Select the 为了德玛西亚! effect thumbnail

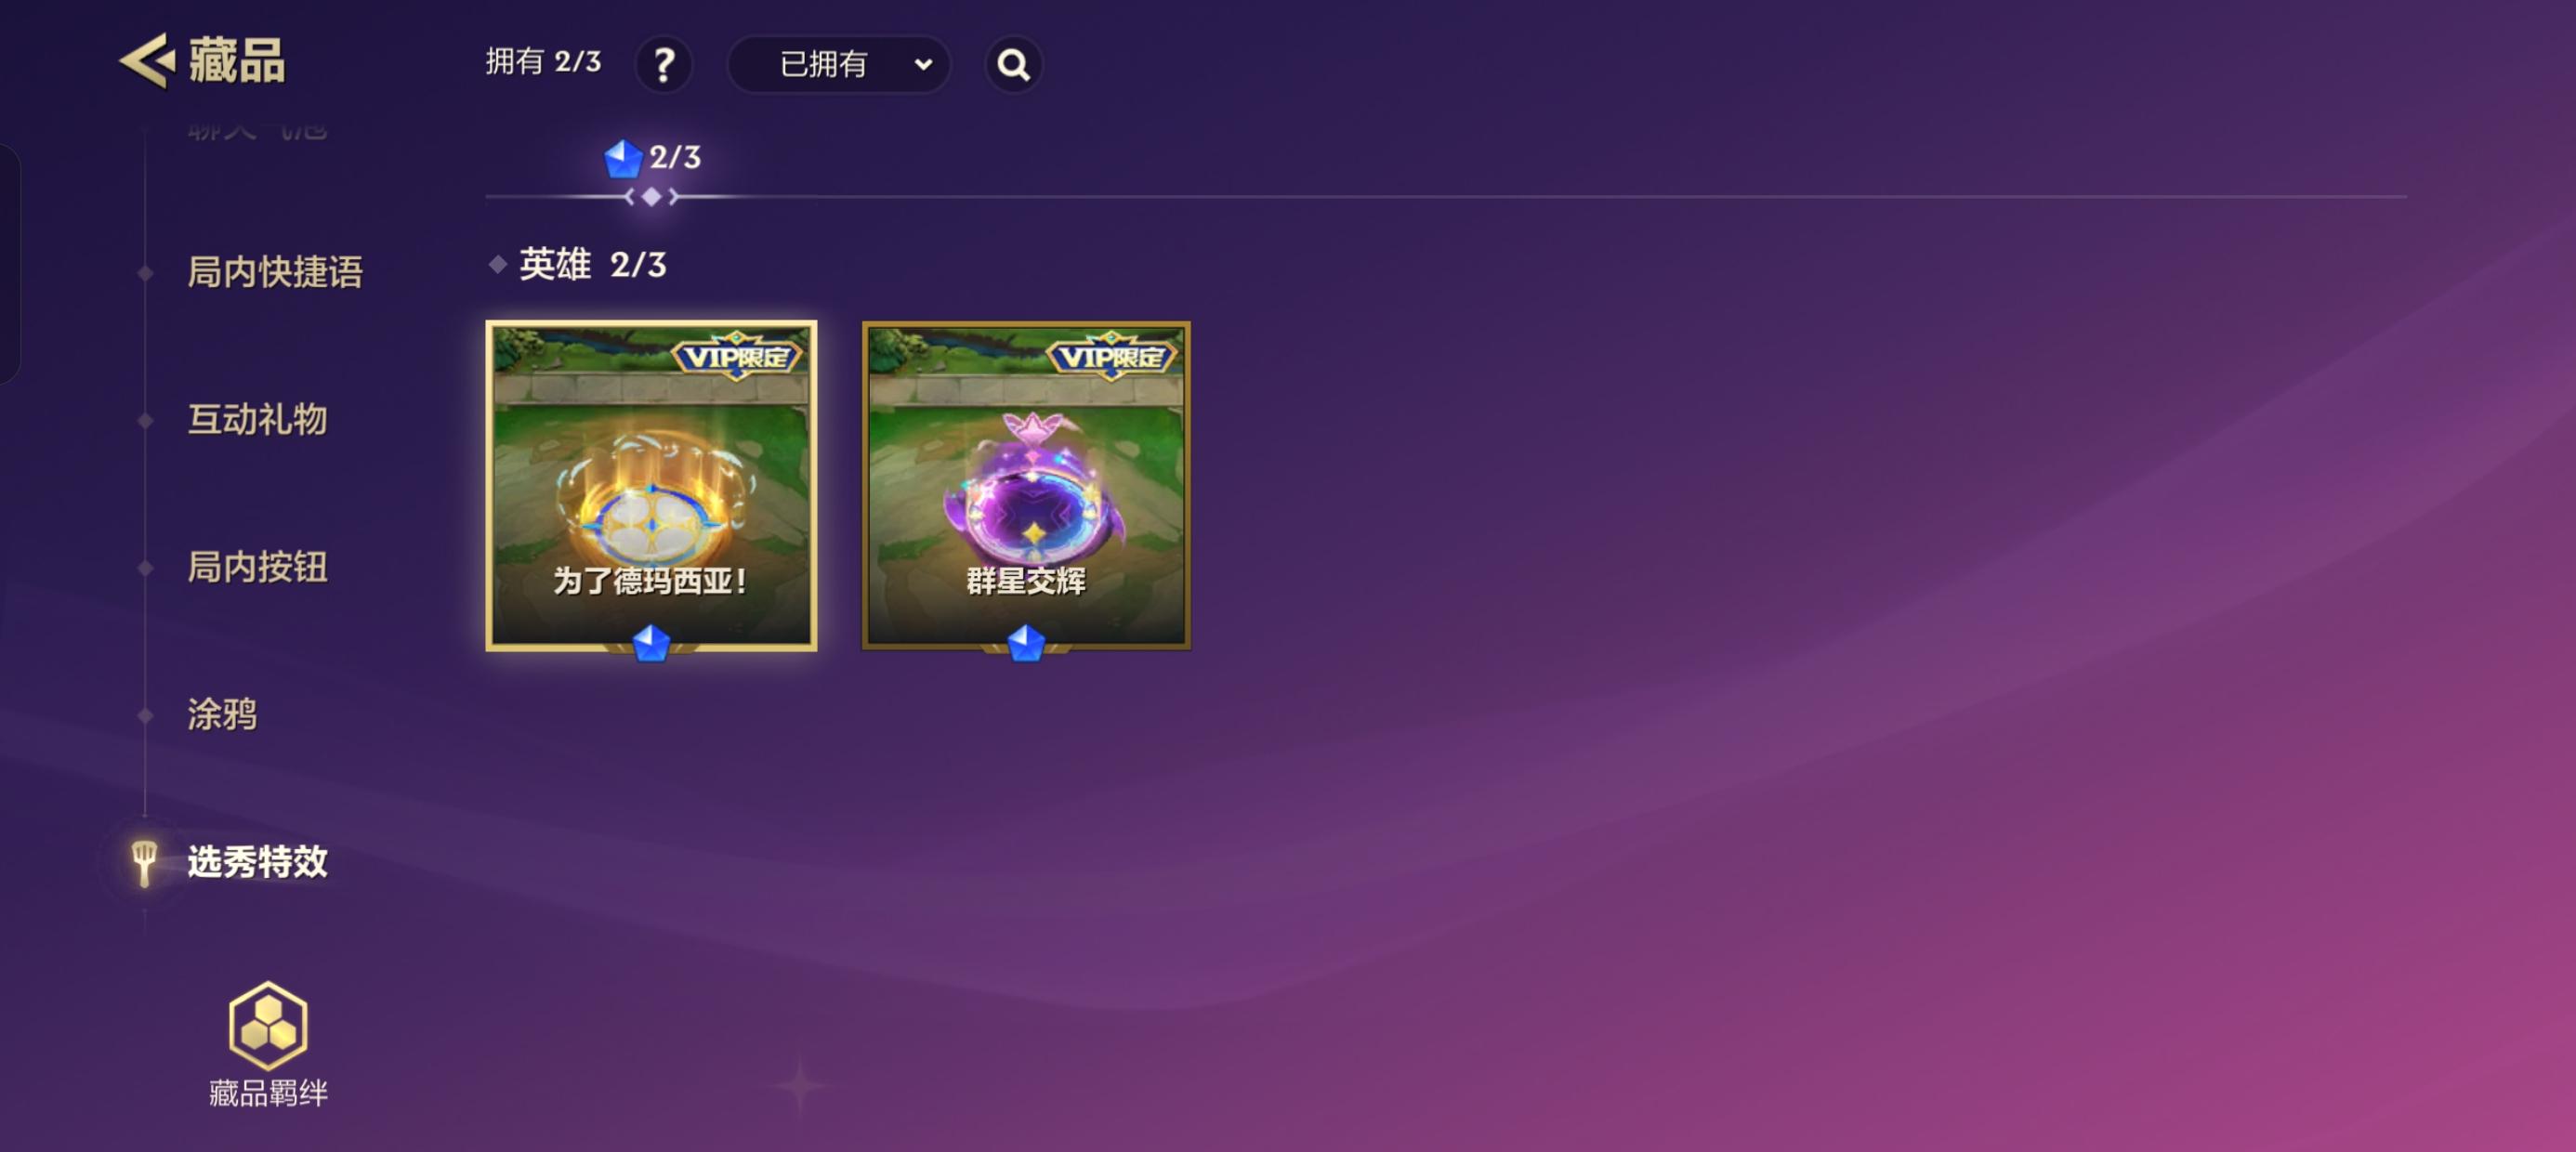pyautogui.click(x=651, y=486)
